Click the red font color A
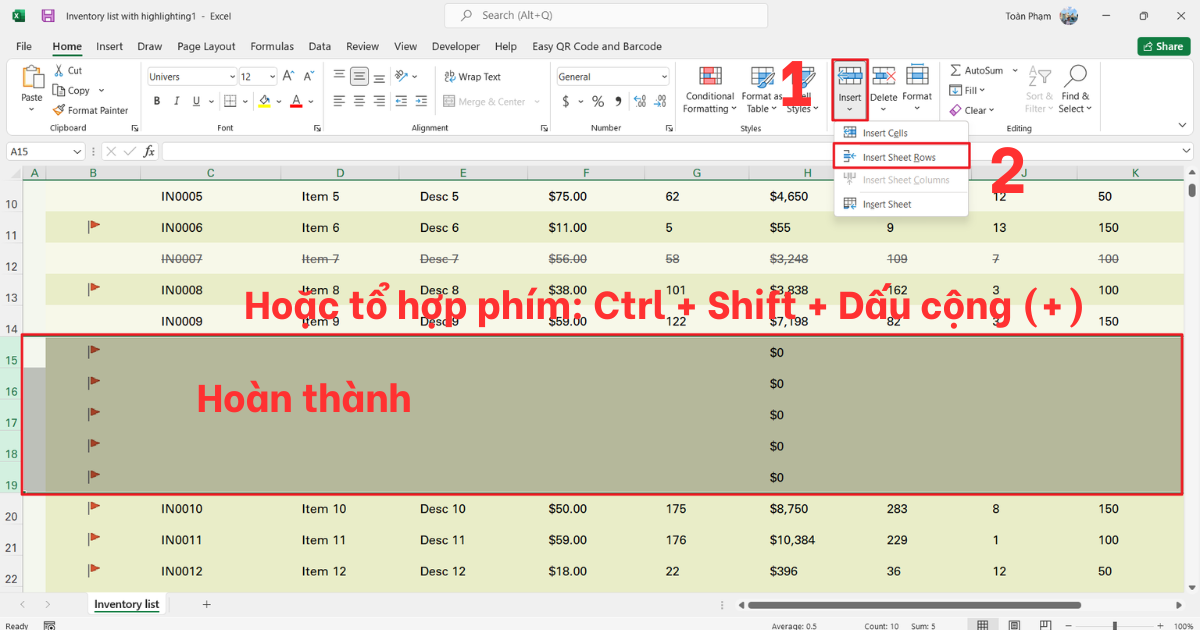Screen dimensions: 1200x630 tap(296, 101)
